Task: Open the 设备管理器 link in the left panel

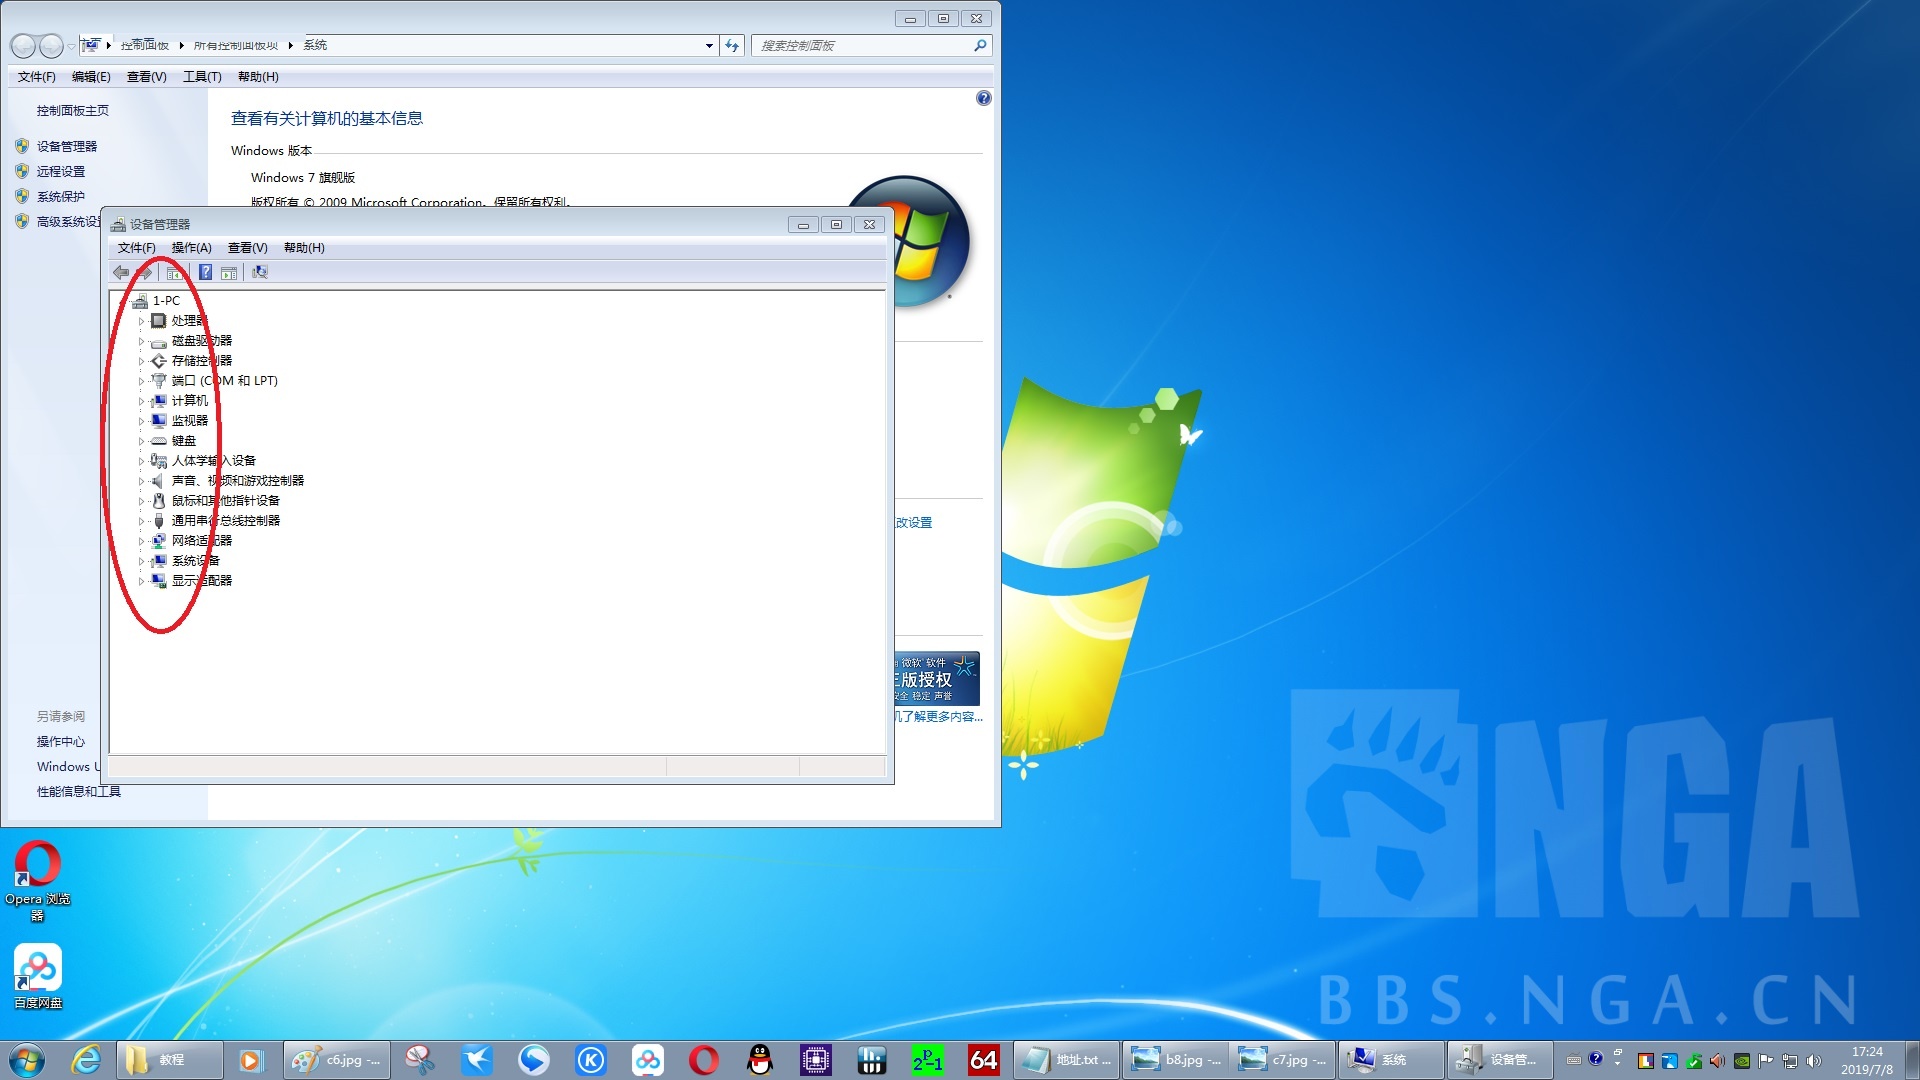Action: click(x=67, y=146)
